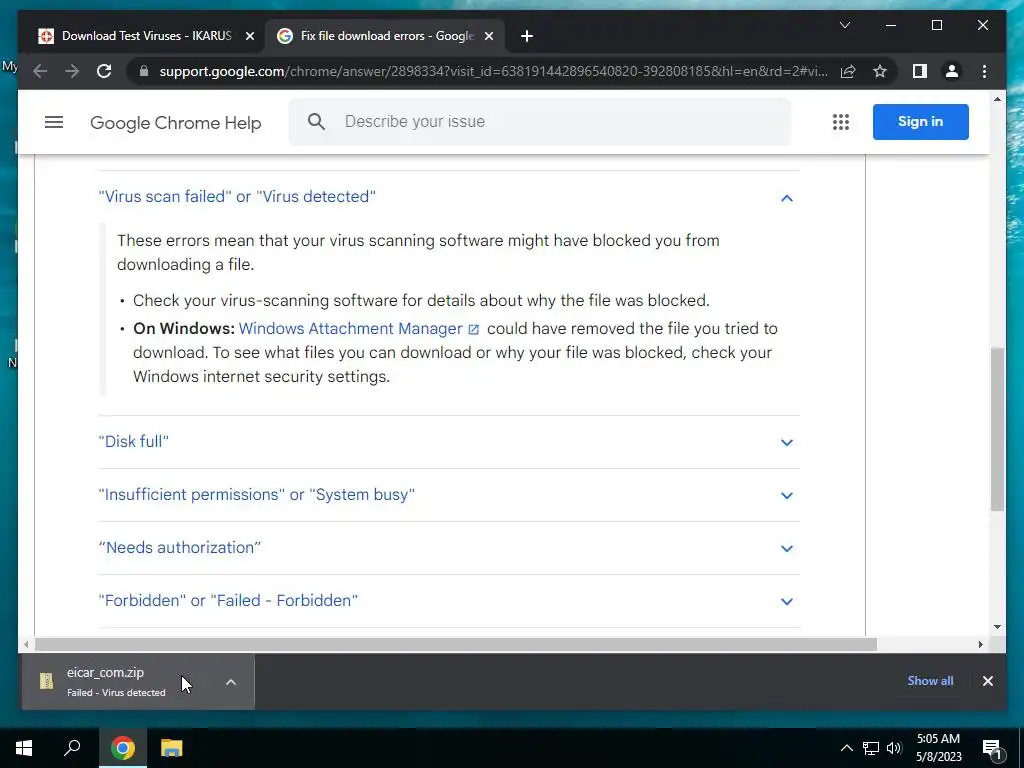Click Show all downloads
Image resolution: width=1024 pixels, height=768 pixels.
click(x=930, y=680)
